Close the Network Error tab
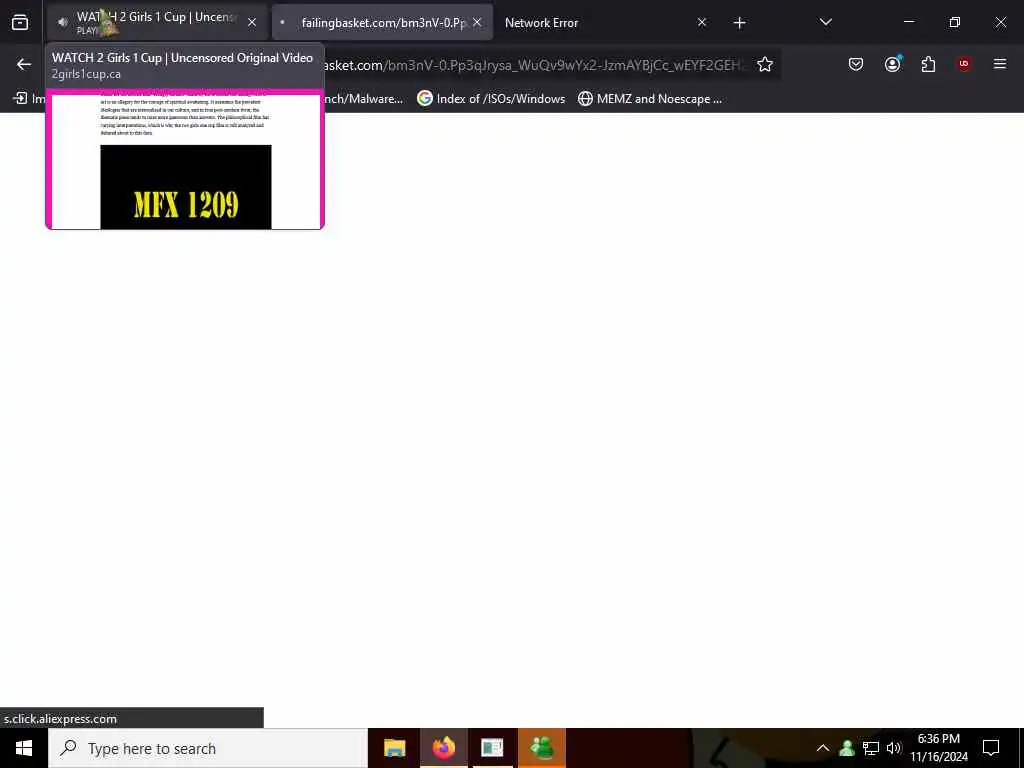The width and height of the screenshot is (1024, 768). pyautogui.click(x=702, y=22)
